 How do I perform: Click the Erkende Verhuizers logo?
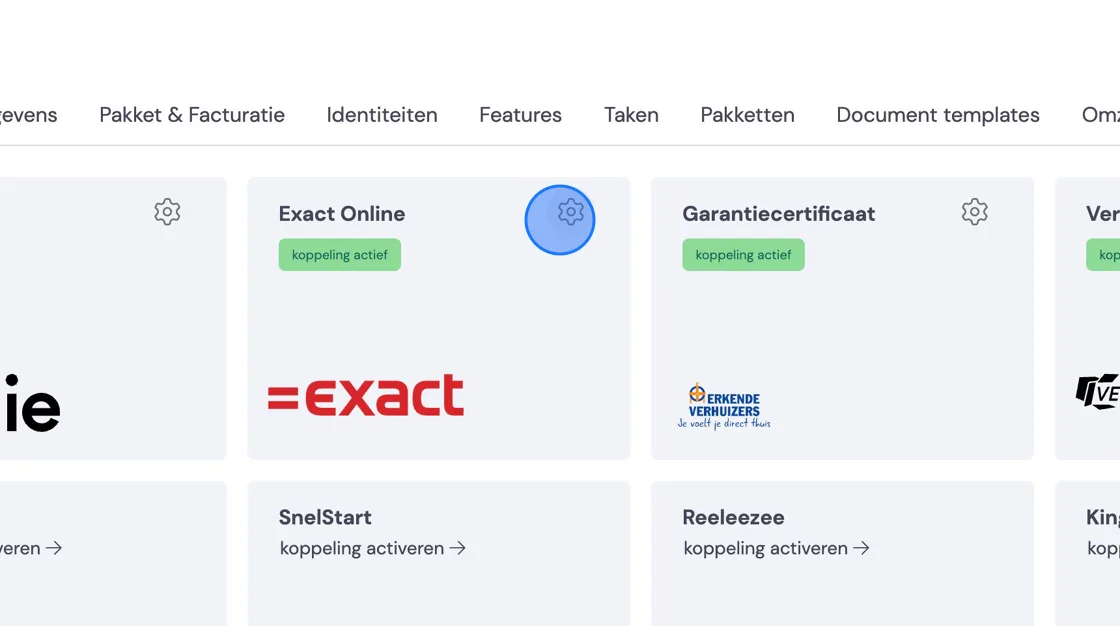pyautogui.click(x=724, y=406)
